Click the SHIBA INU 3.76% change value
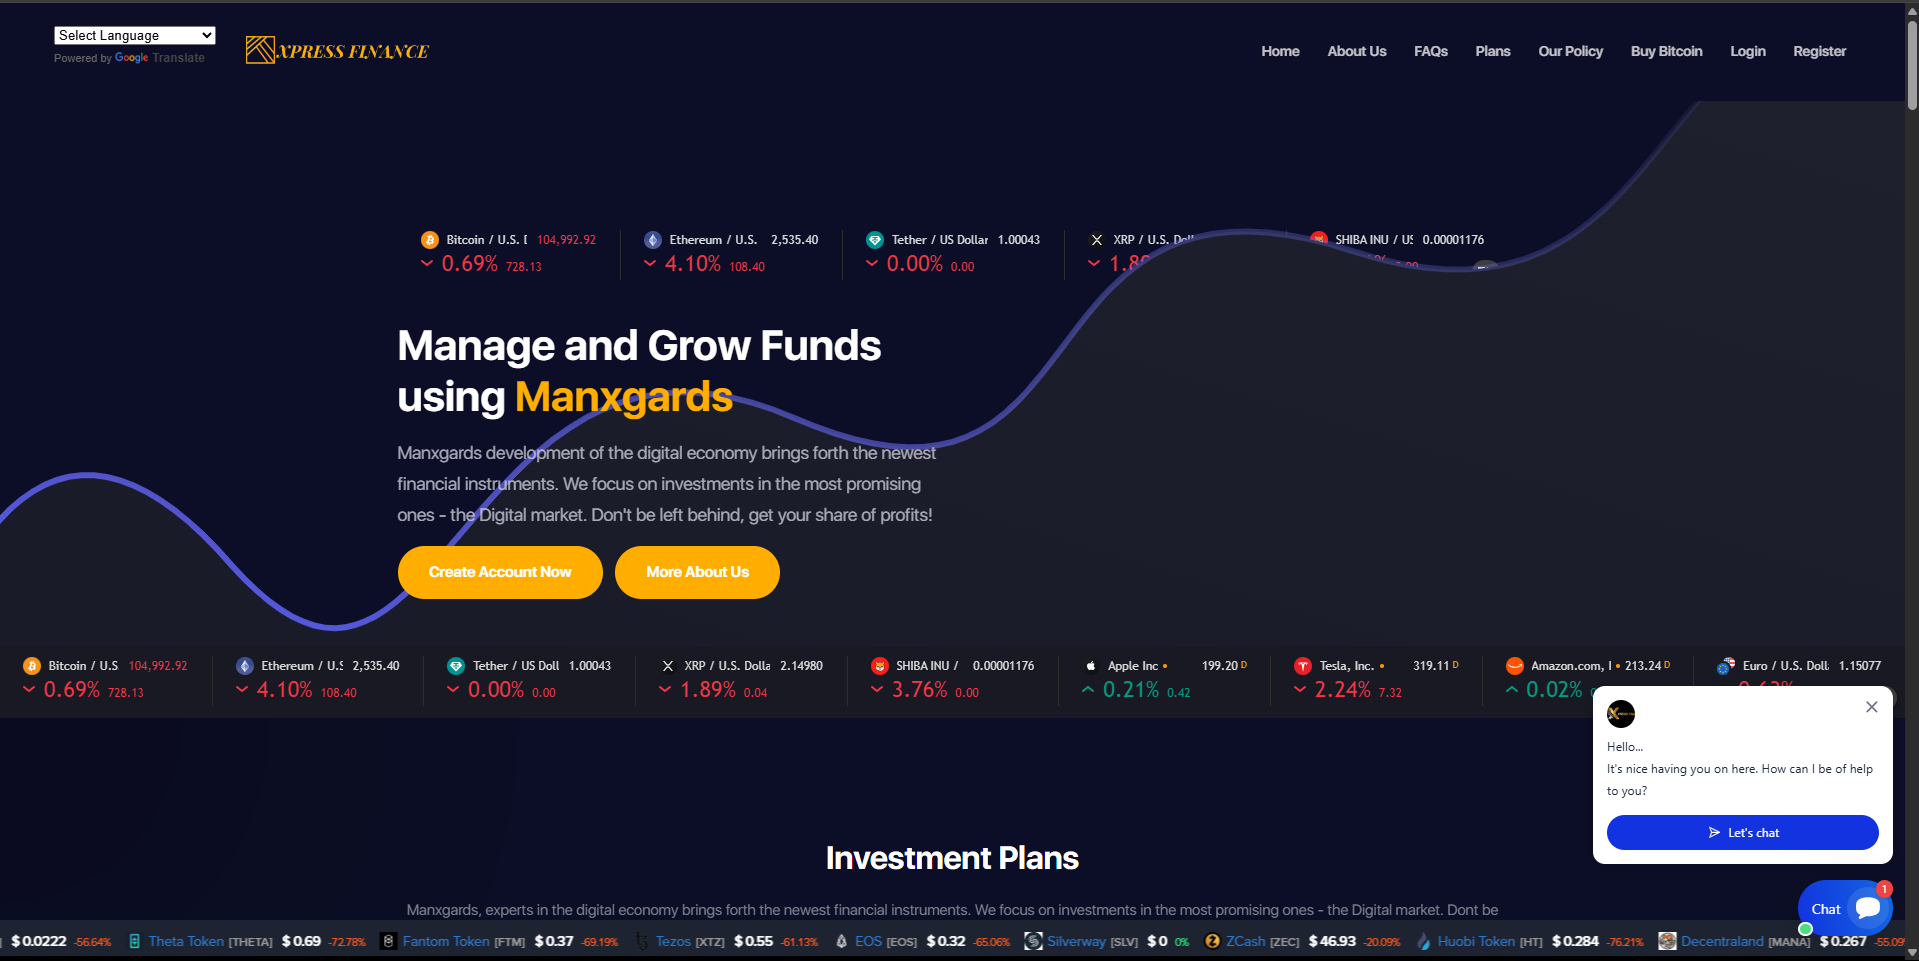The image size is (1919, 961). 919,690
